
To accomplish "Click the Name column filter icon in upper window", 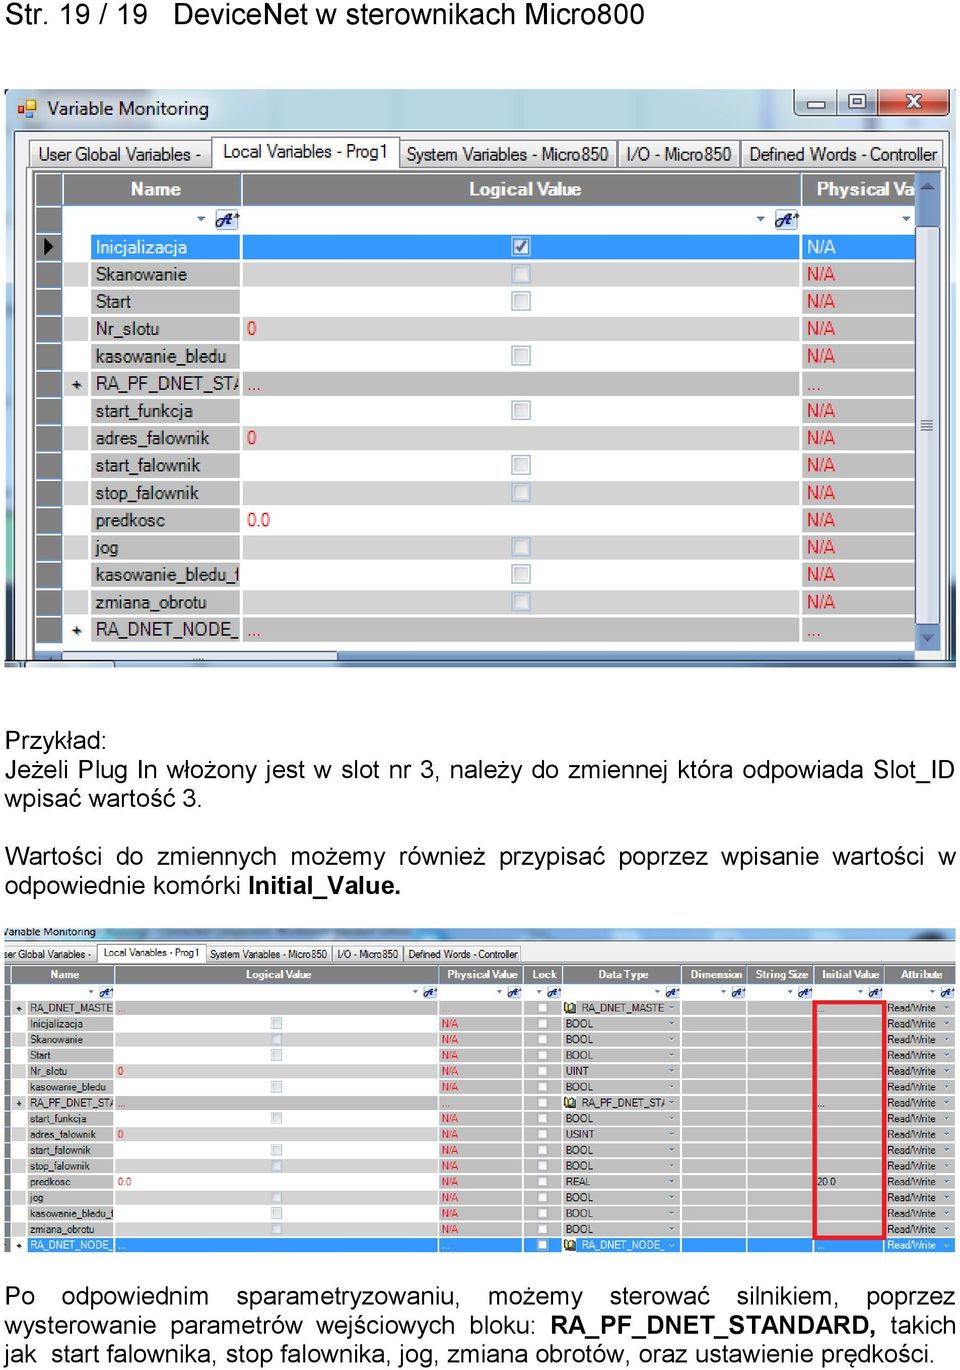I will (x=227, y=219).
